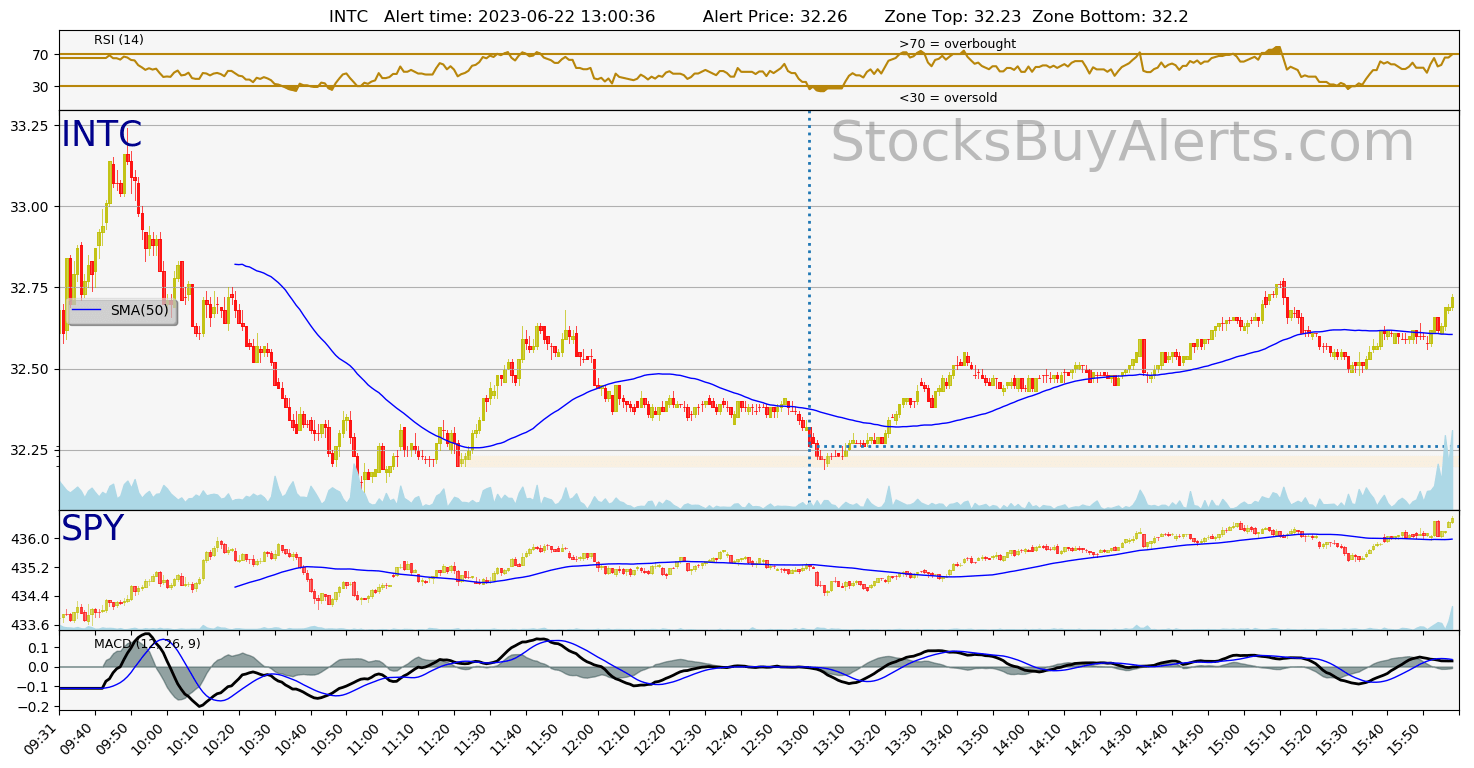Image resolution: width=1474 pixels, height=768 pixels.
Task: Click the 33.25 price axis label
Action: (x=28, y=126)
